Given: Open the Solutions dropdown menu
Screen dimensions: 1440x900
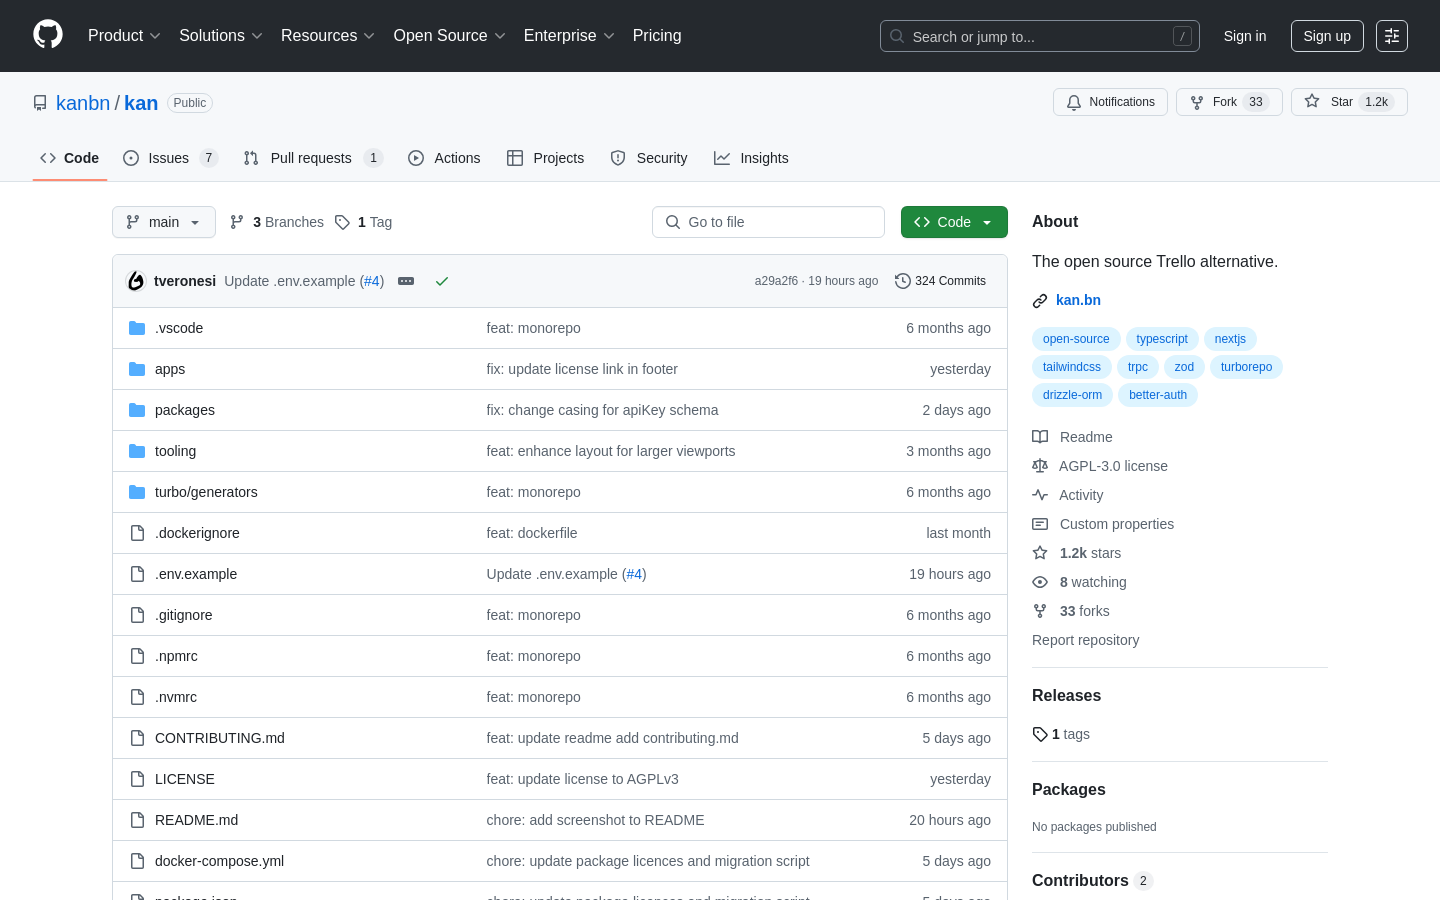Looking at the screenshot, I should click(221, 36).
